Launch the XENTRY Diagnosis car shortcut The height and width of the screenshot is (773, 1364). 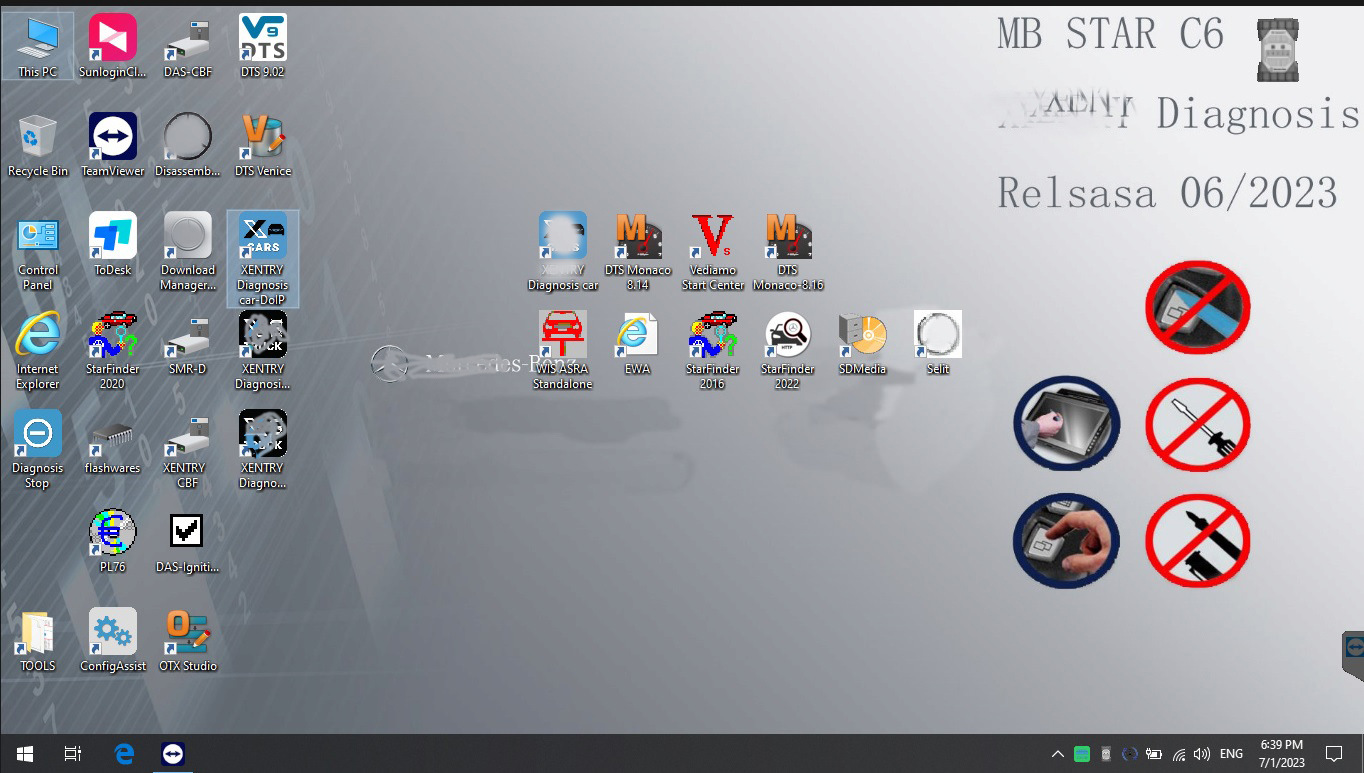click(562, 252)
